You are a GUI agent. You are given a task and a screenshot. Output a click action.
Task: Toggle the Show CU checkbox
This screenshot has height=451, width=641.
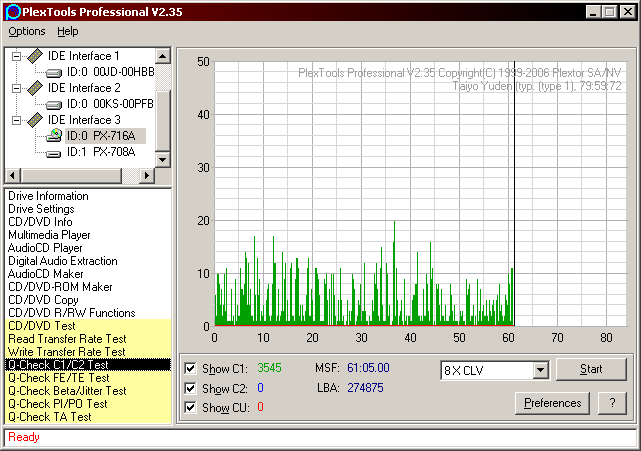click(x=190, y=407)
